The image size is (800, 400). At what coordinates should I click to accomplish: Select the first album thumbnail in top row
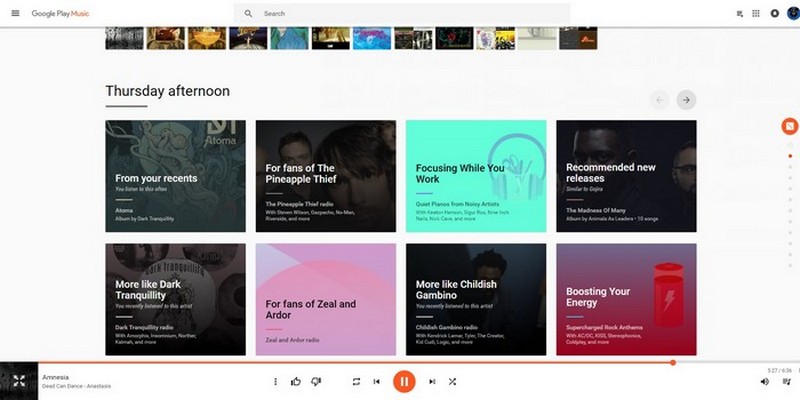[x=124, y=38]
